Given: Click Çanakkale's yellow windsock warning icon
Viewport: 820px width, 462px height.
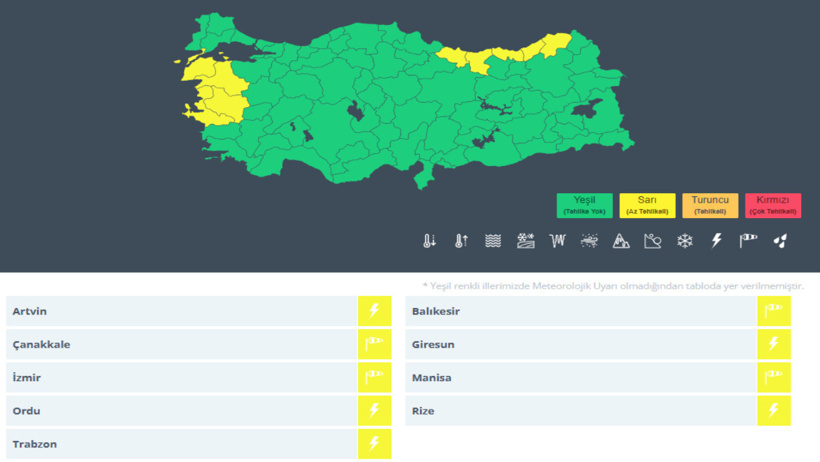Looking at the screenshot, I should click(x=374, y=344).
